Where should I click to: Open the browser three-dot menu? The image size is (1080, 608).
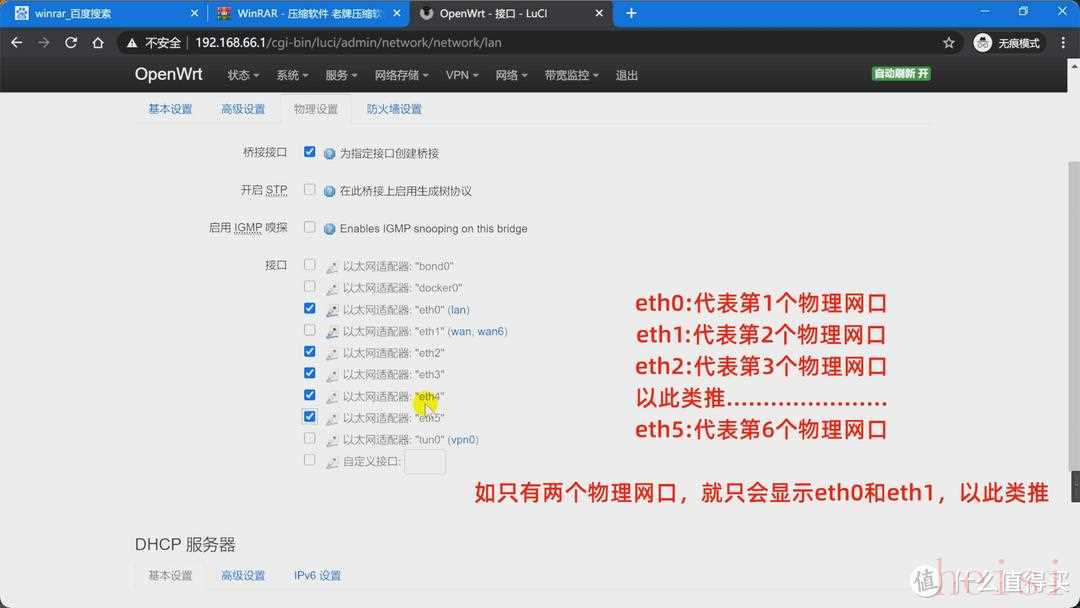(x=1062, y=43)
